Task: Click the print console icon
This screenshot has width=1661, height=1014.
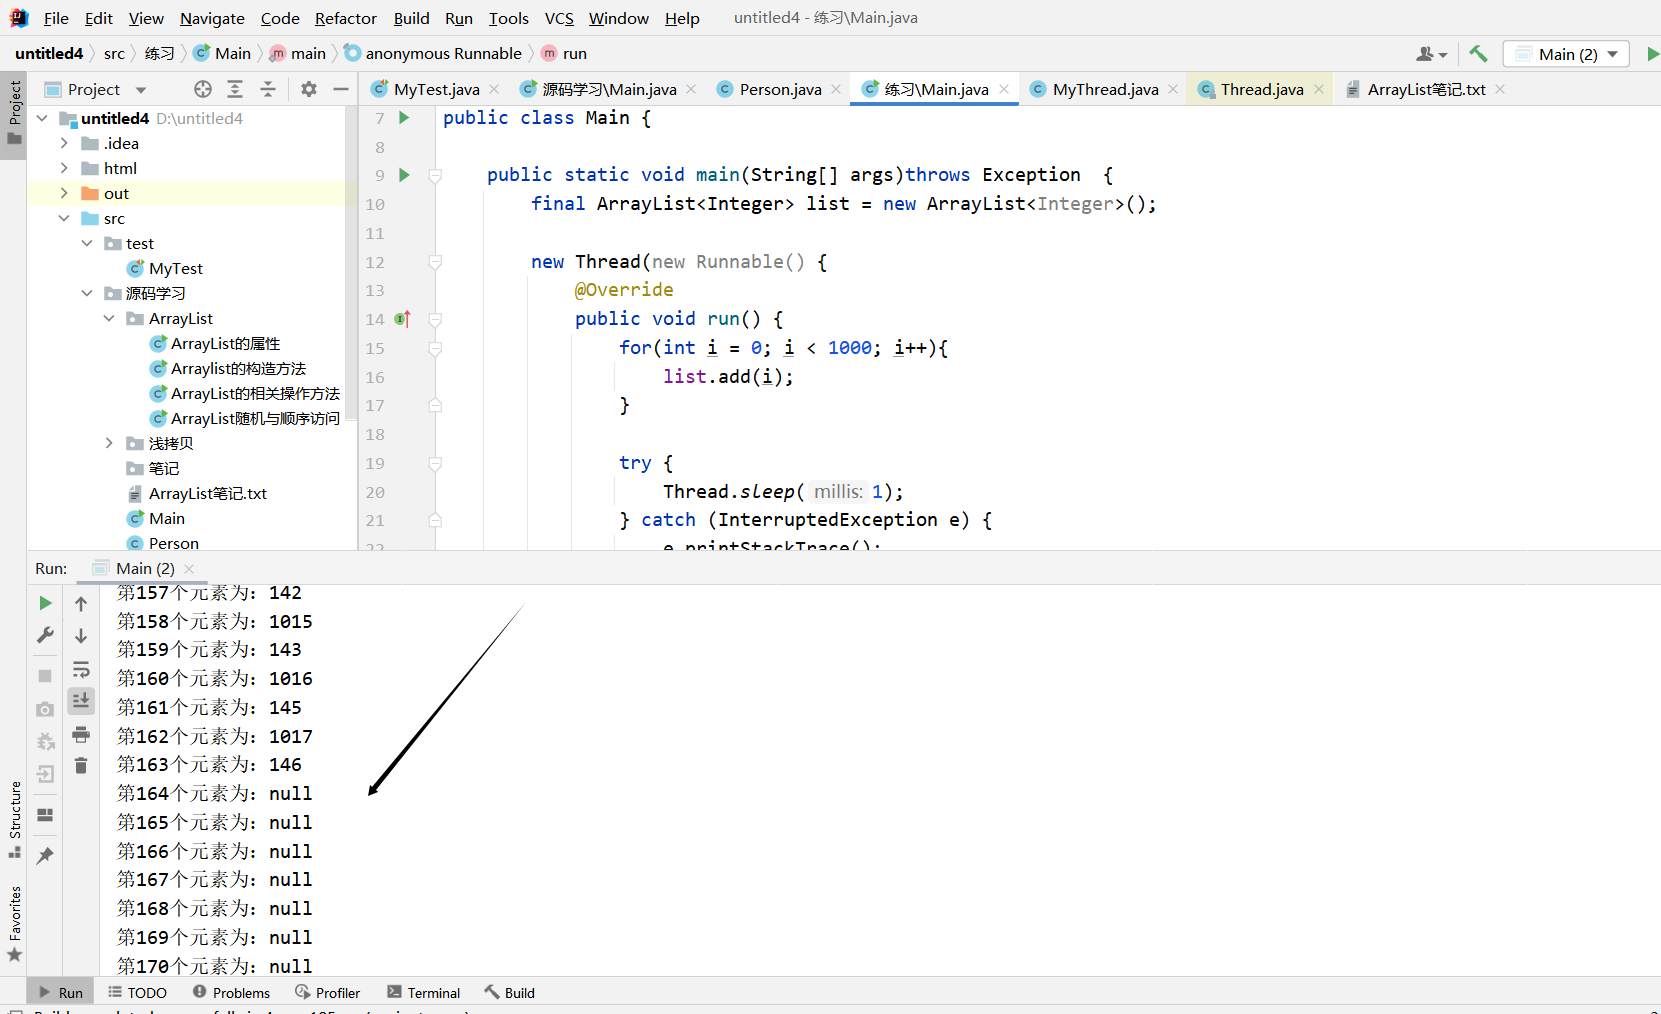Action: (81, 734)
